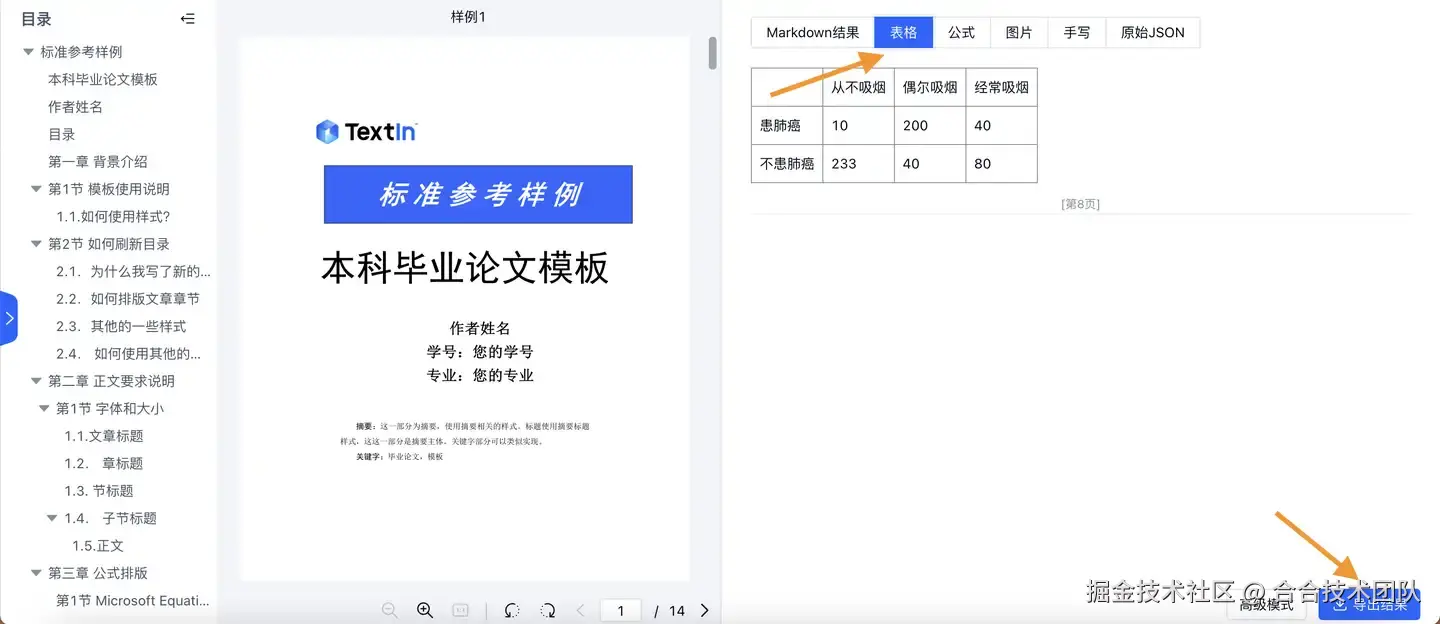Open 2.2. 如何排版文章章节 item

128,299
